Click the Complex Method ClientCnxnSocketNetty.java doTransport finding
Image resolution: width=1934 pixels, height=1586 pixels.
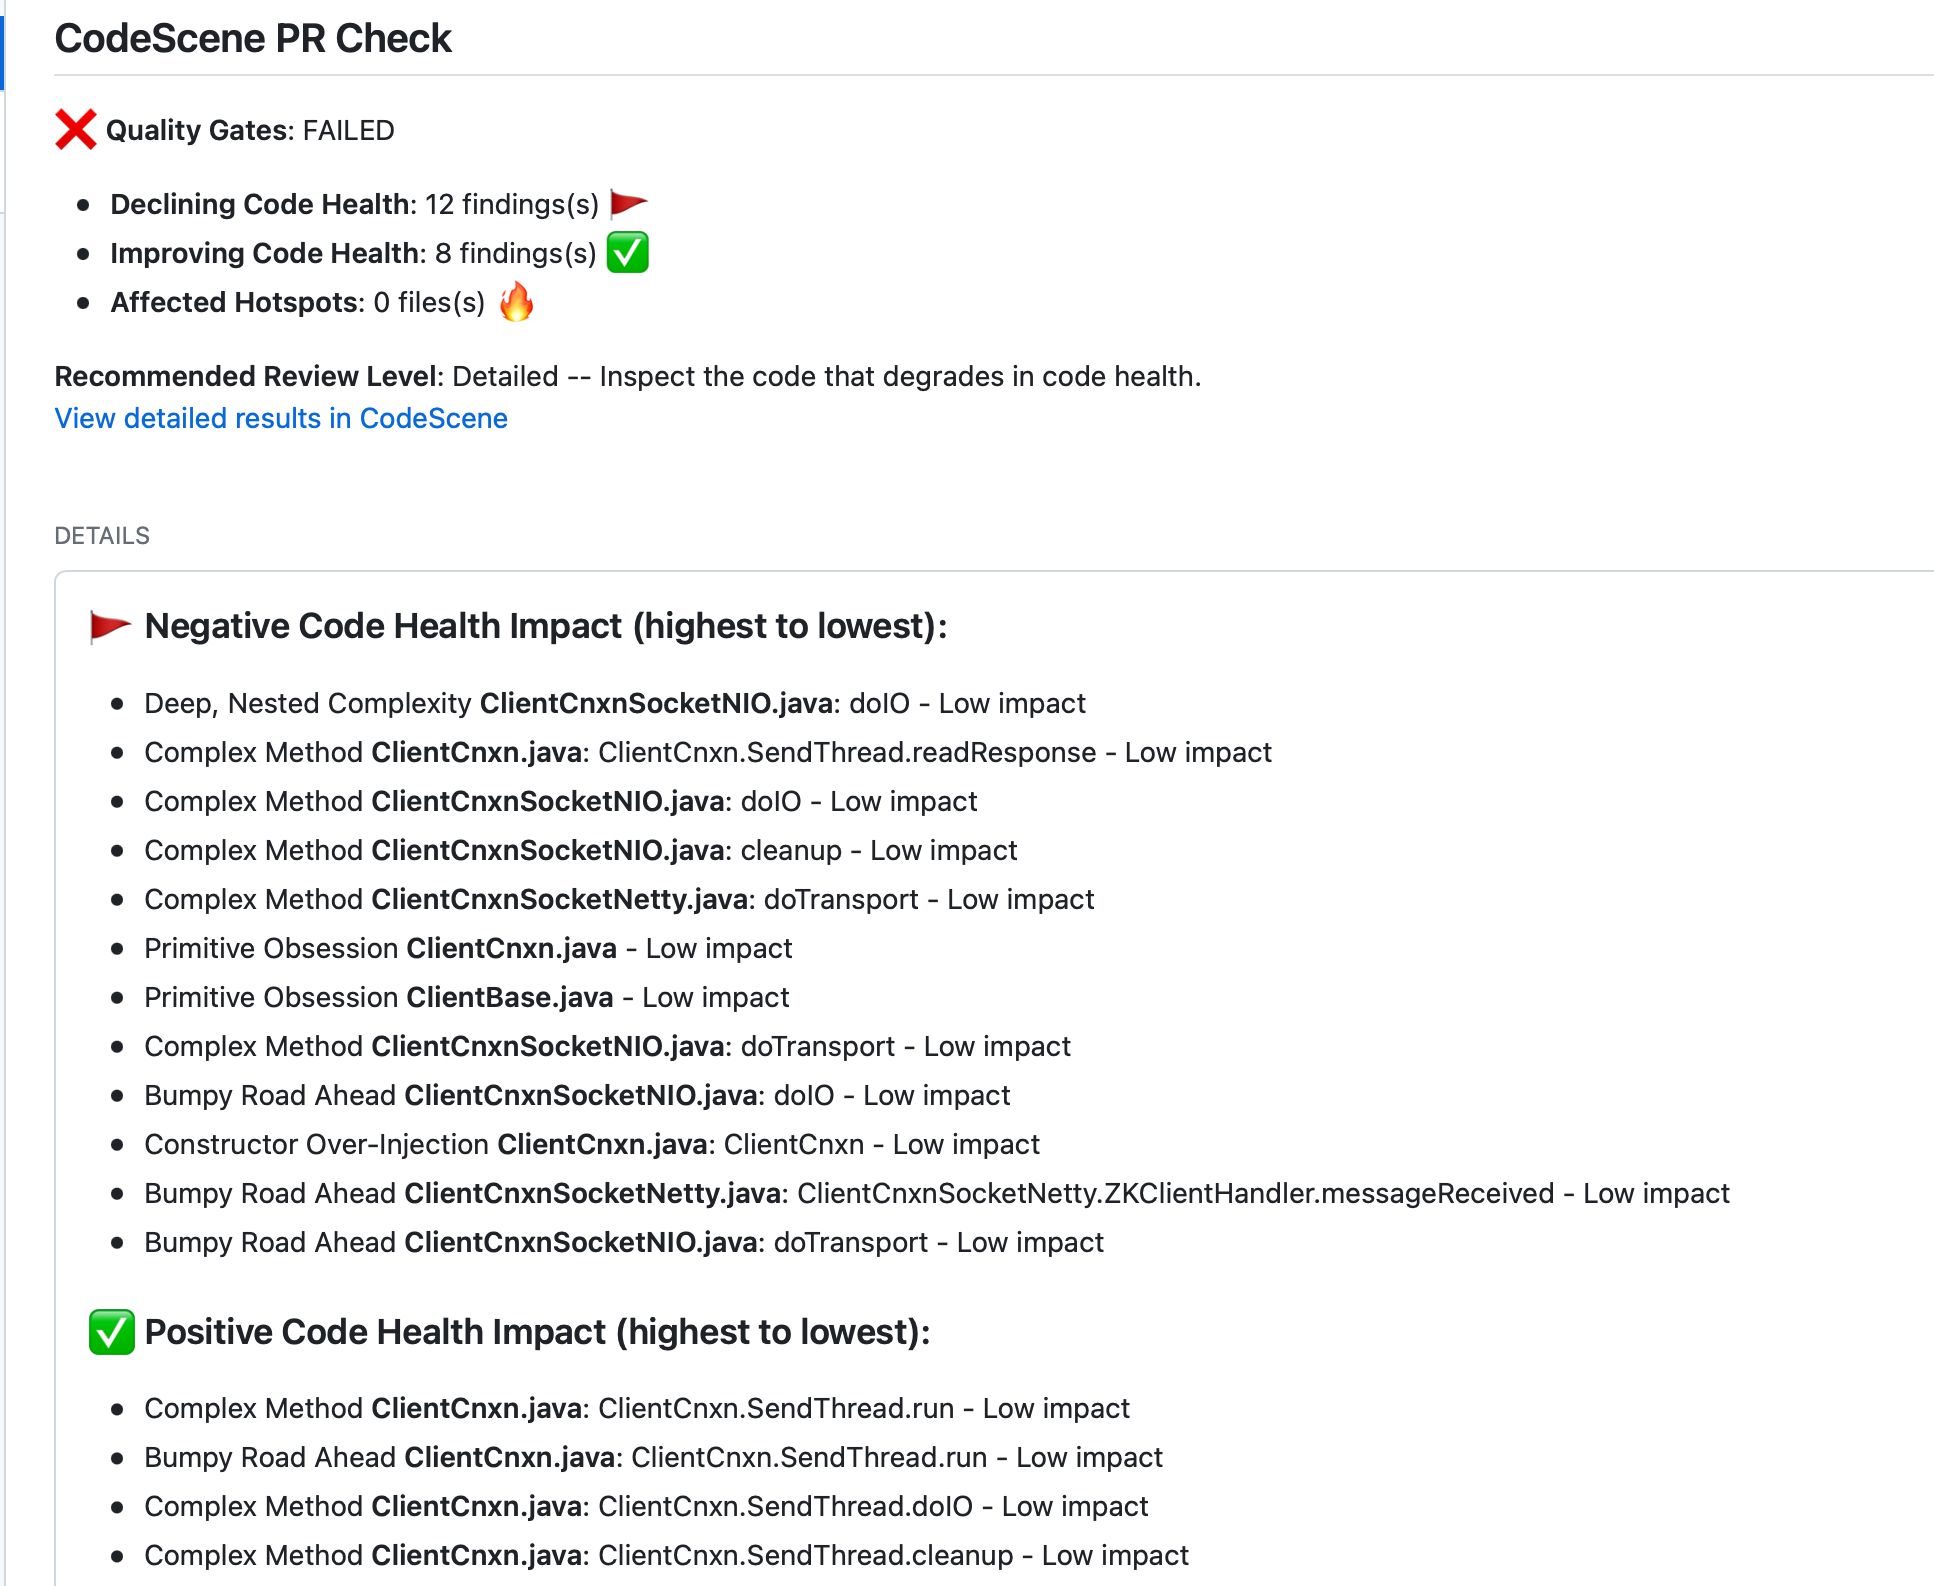click(618, 899)
